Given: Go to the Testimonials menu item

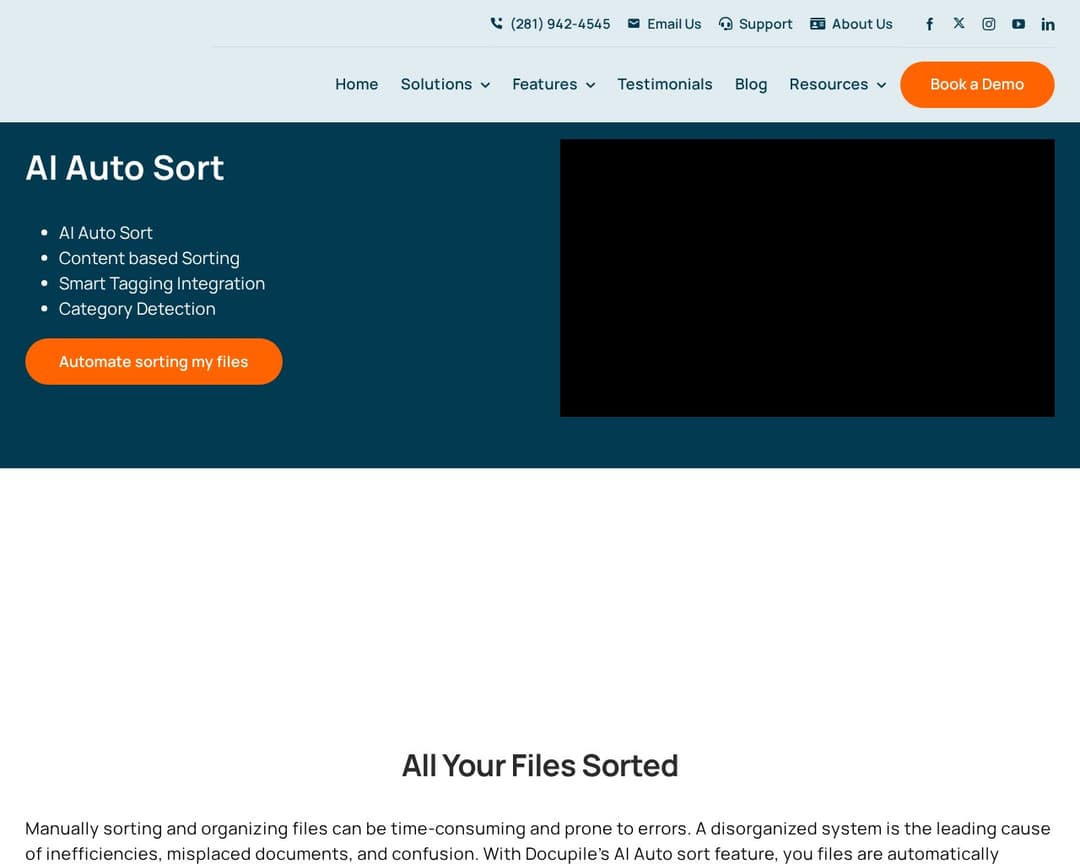Looking at the screenshot, I should pos(665,84).
